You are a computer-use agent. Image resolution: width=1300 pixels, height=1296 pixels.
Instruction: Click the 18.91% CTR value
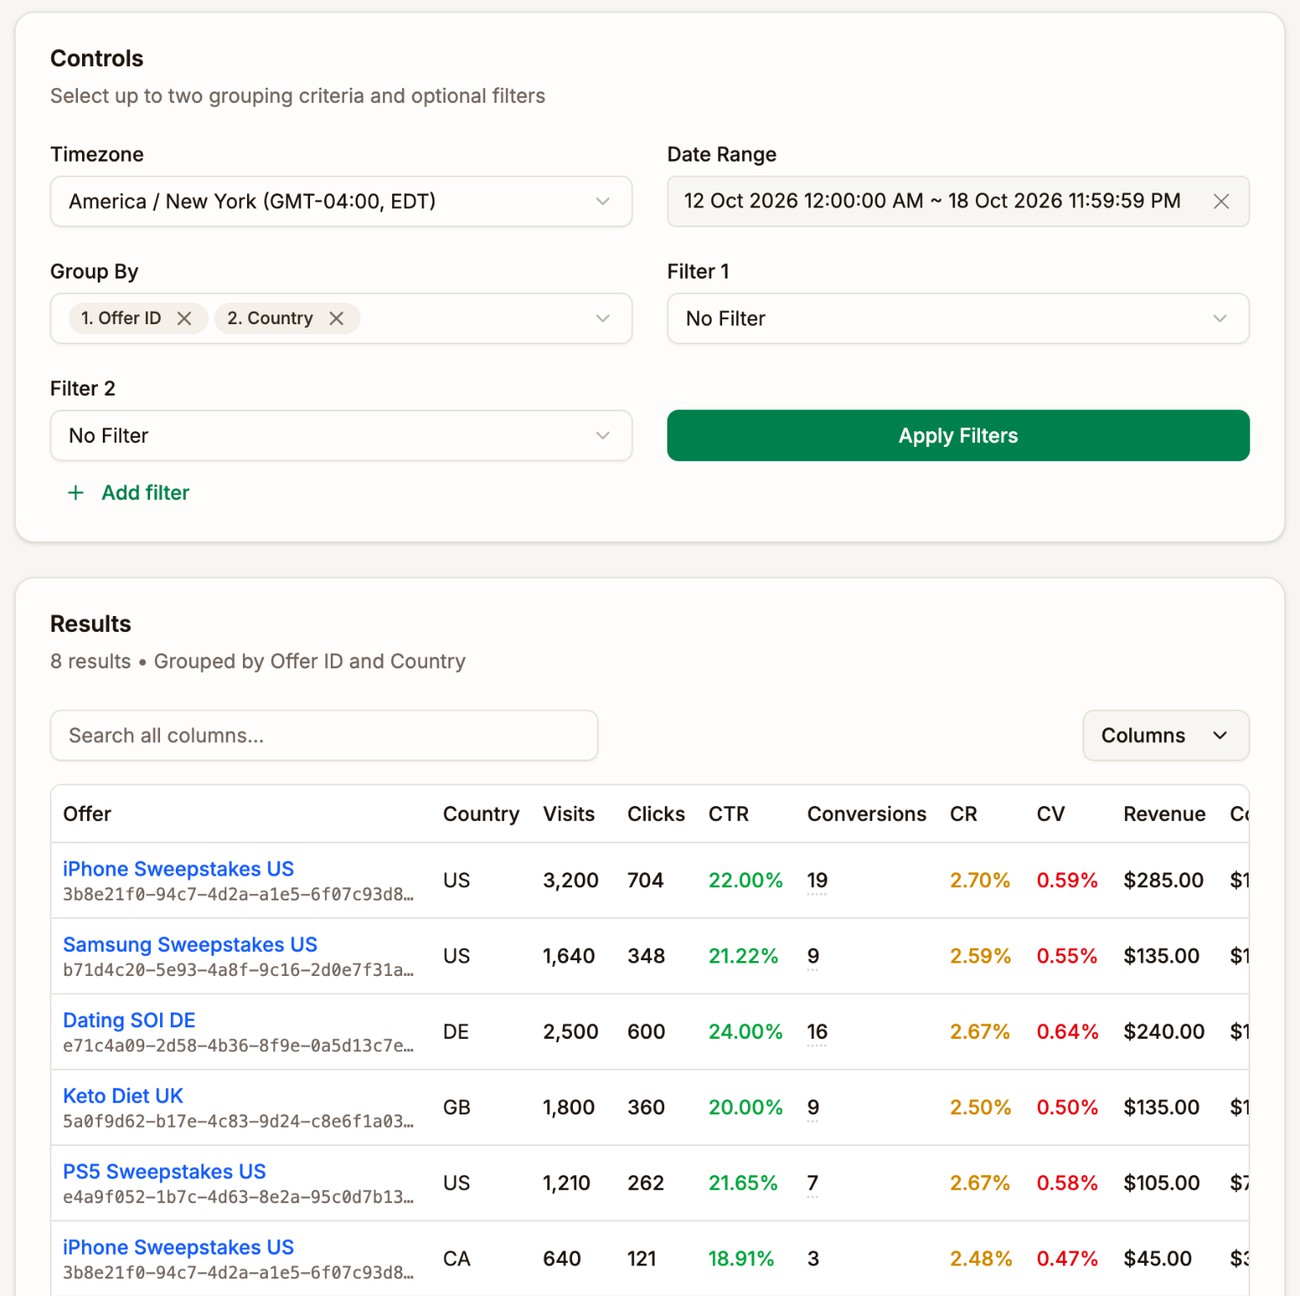(741, 1258)
